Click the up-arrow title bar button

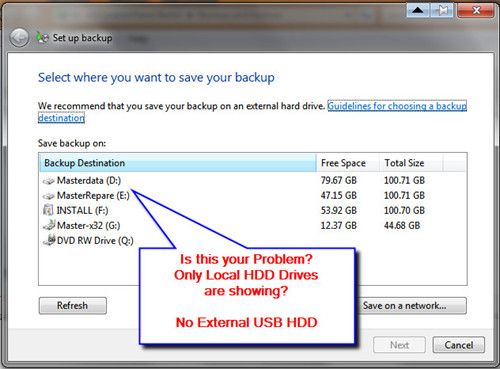pyautogui.click(x=418, y=11)
